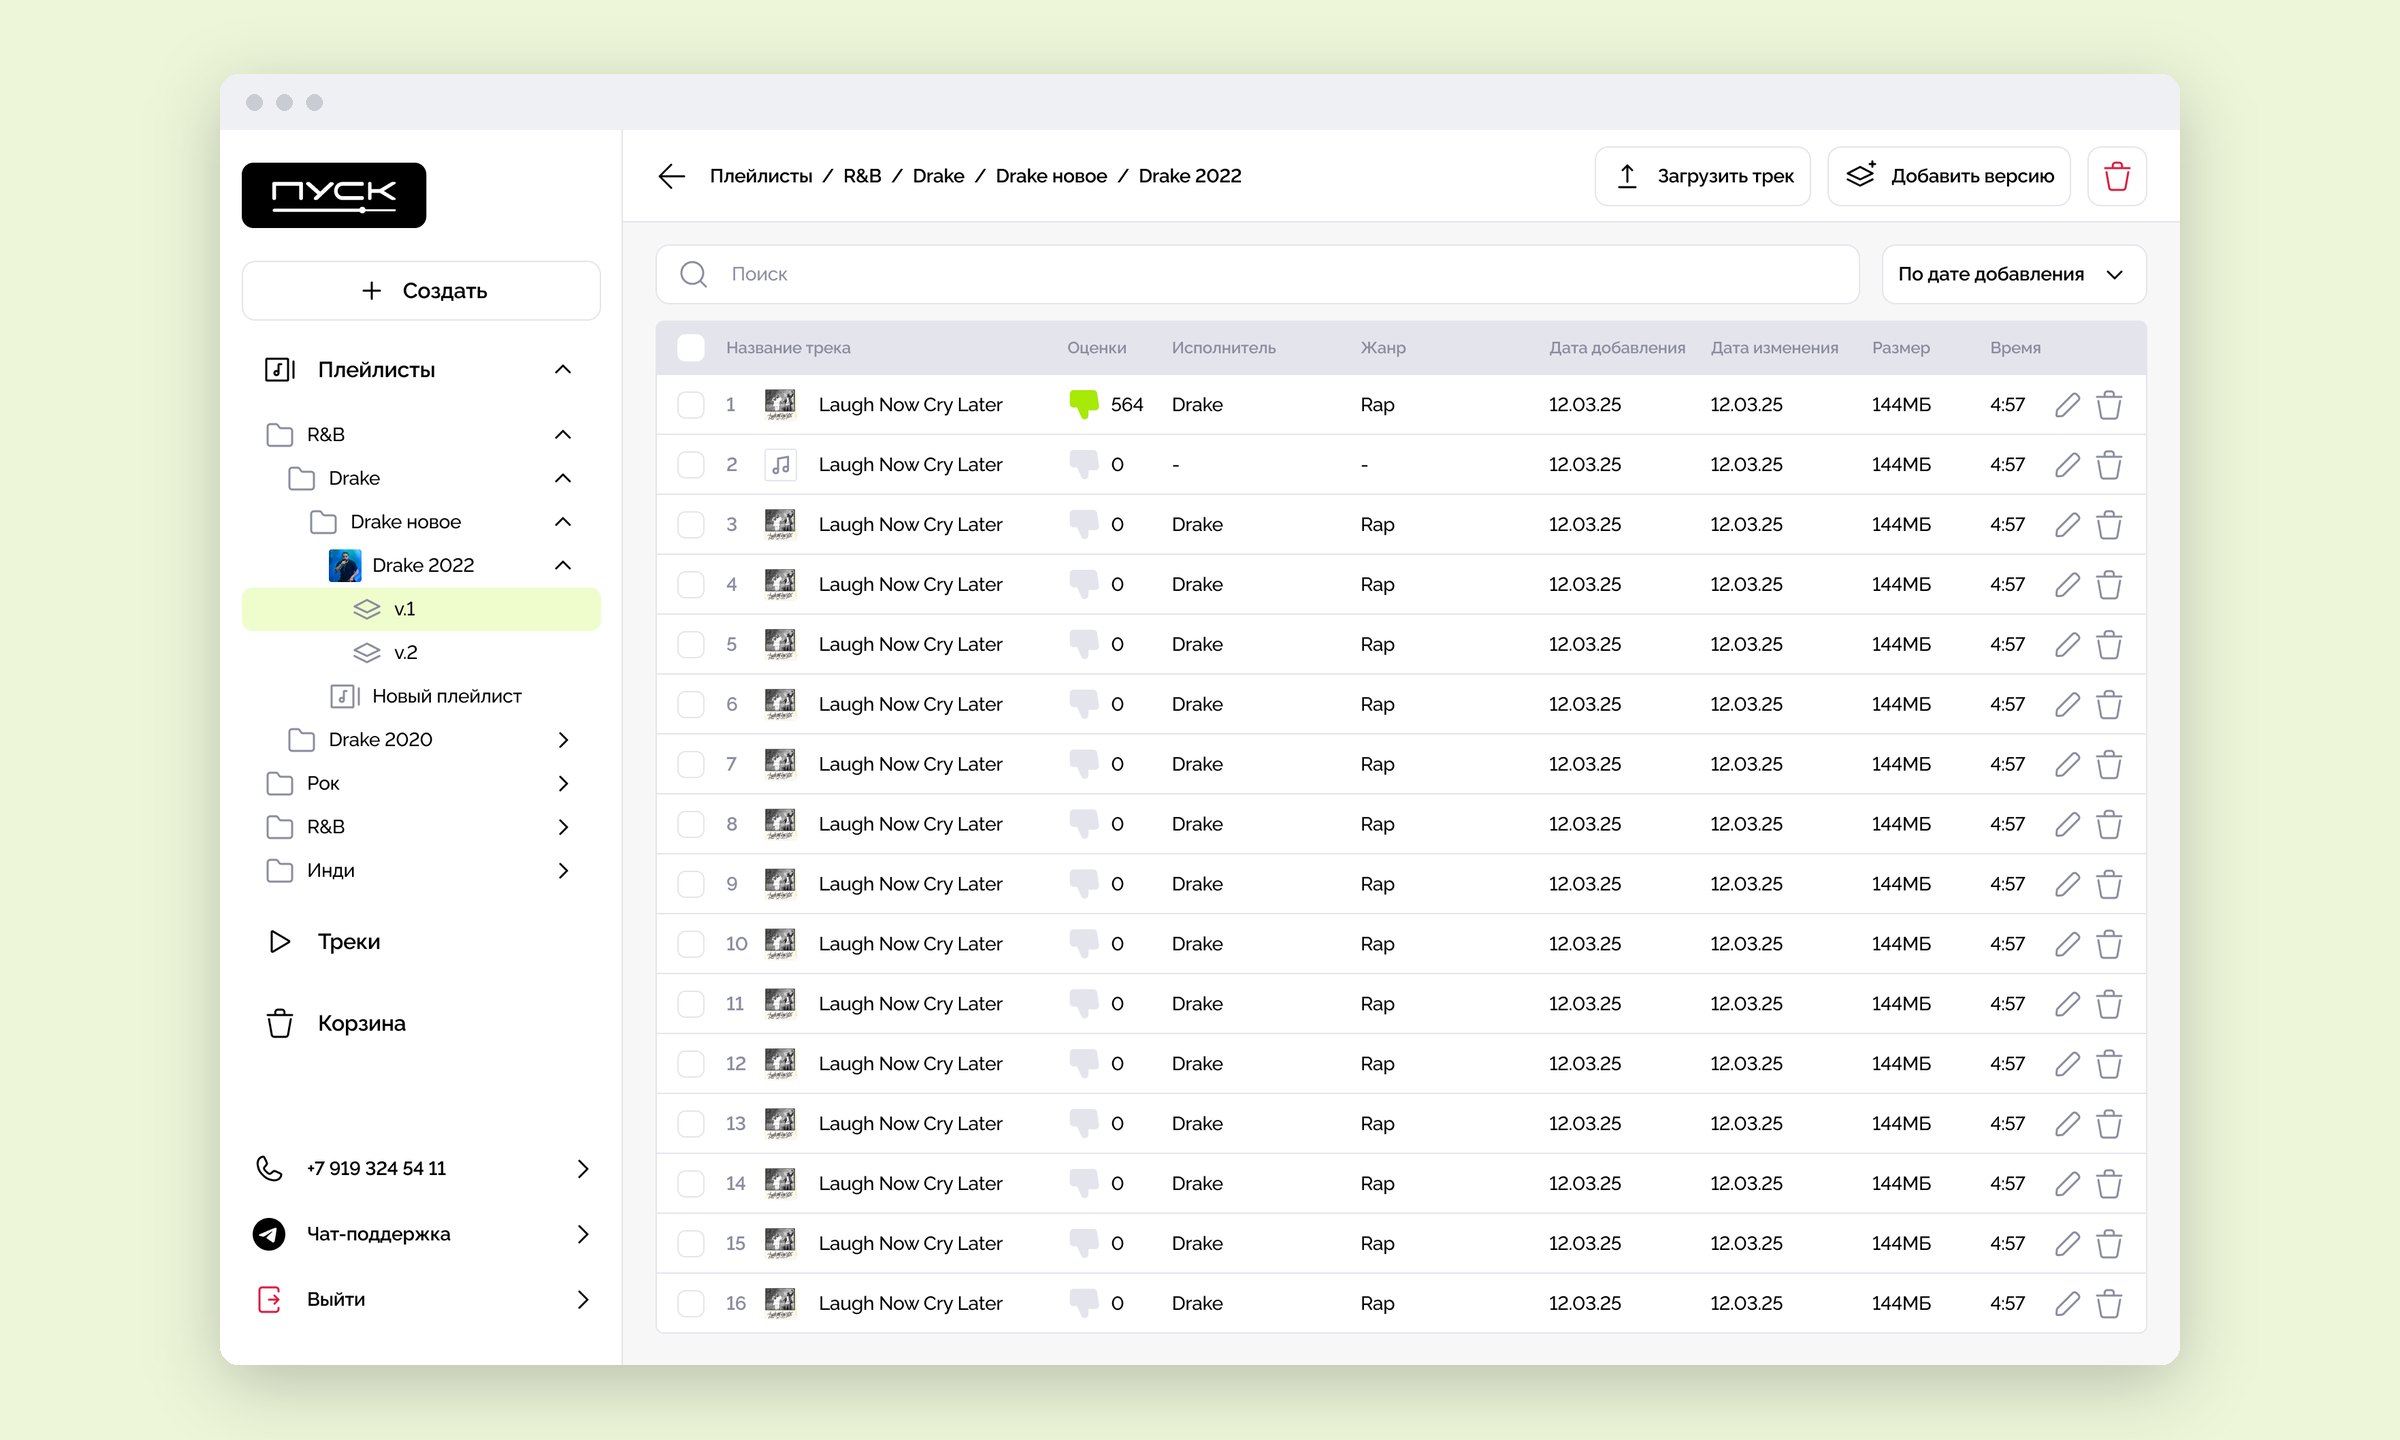Click the music note placeholder icon on track 2
The height and width of the screenshot is (1440, 2400).
[x=780, y=465]
